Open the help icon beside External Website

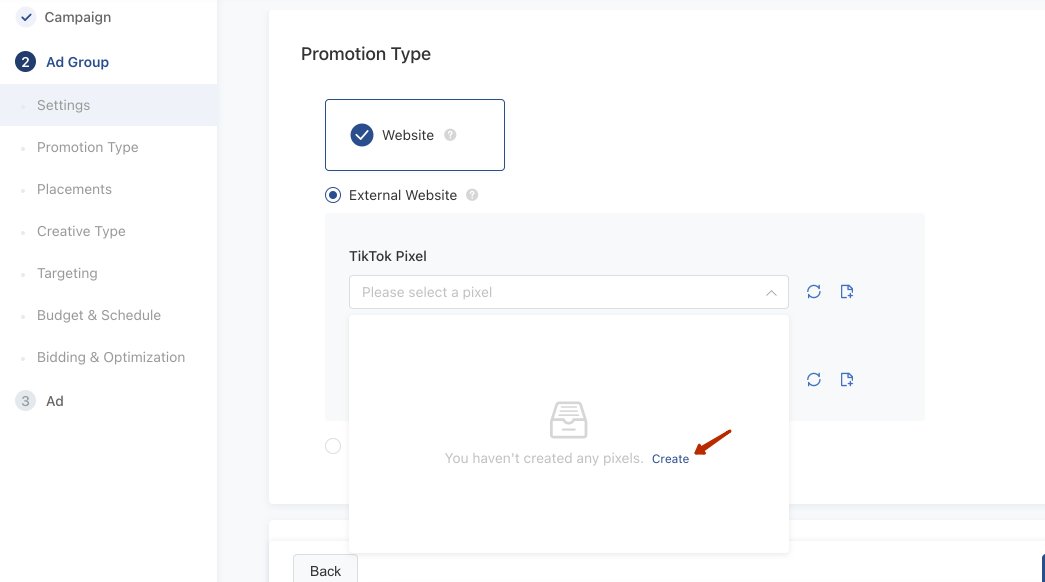click(x=472, y=195)
